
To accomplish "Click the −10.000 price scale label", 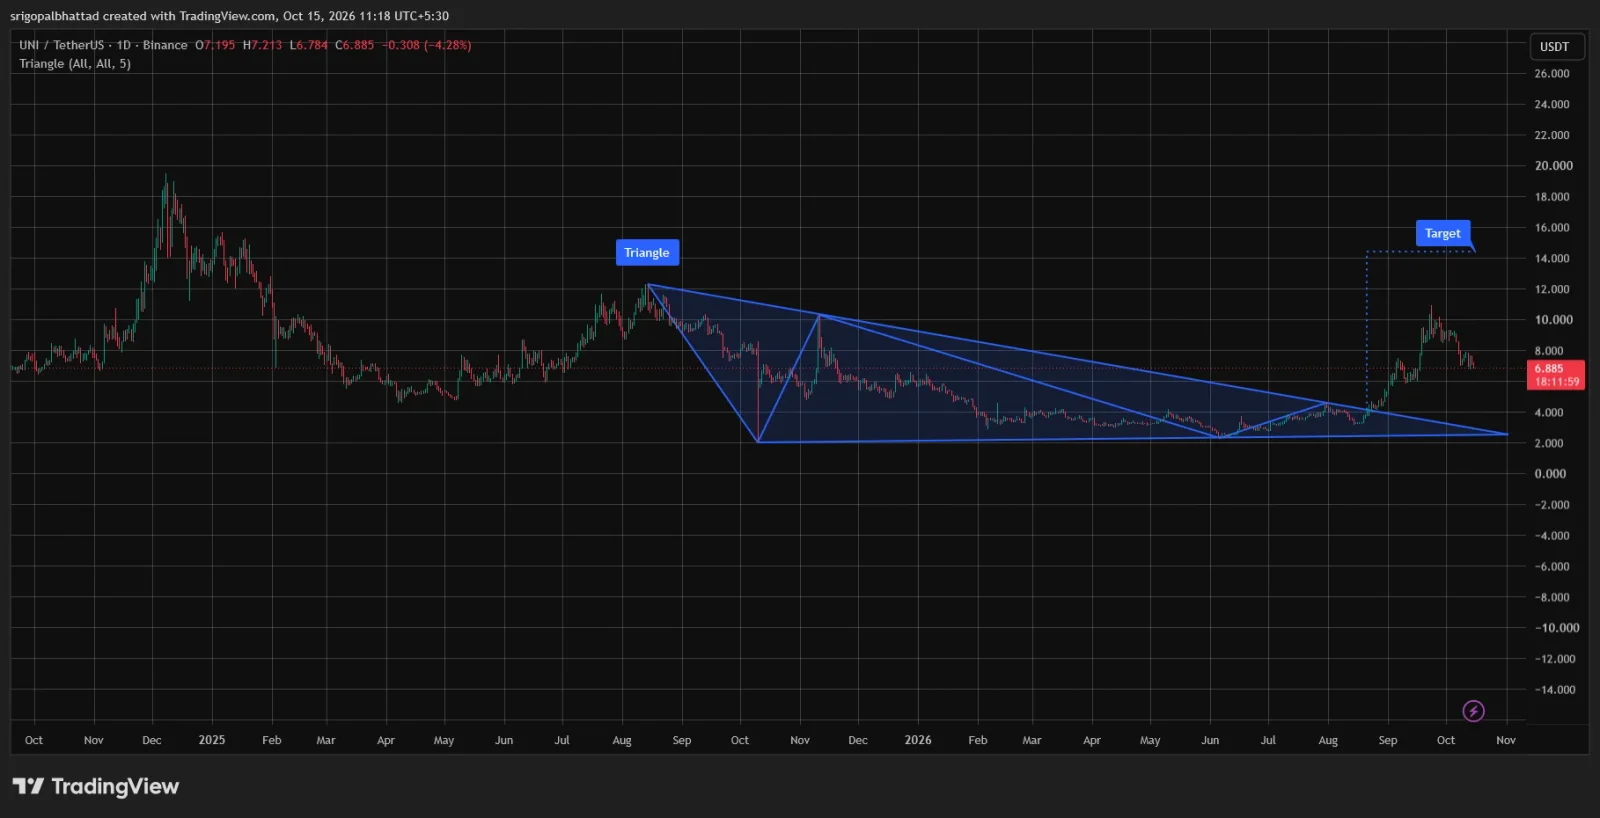I will [1557, 628].
